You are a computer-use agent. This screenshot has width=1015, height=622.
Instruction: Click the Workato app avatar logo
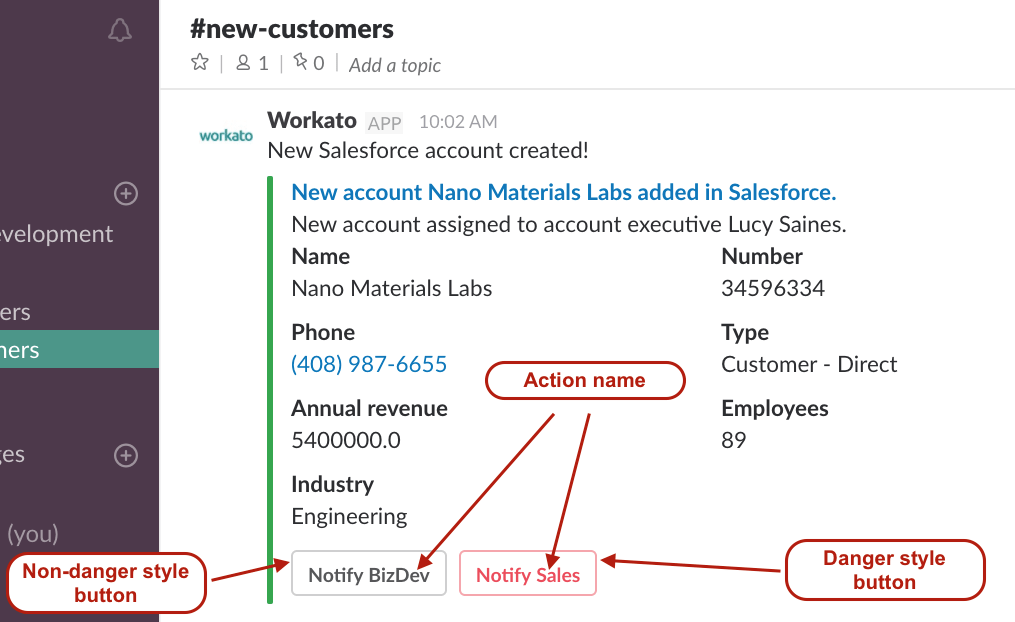[x=226, y=135]
